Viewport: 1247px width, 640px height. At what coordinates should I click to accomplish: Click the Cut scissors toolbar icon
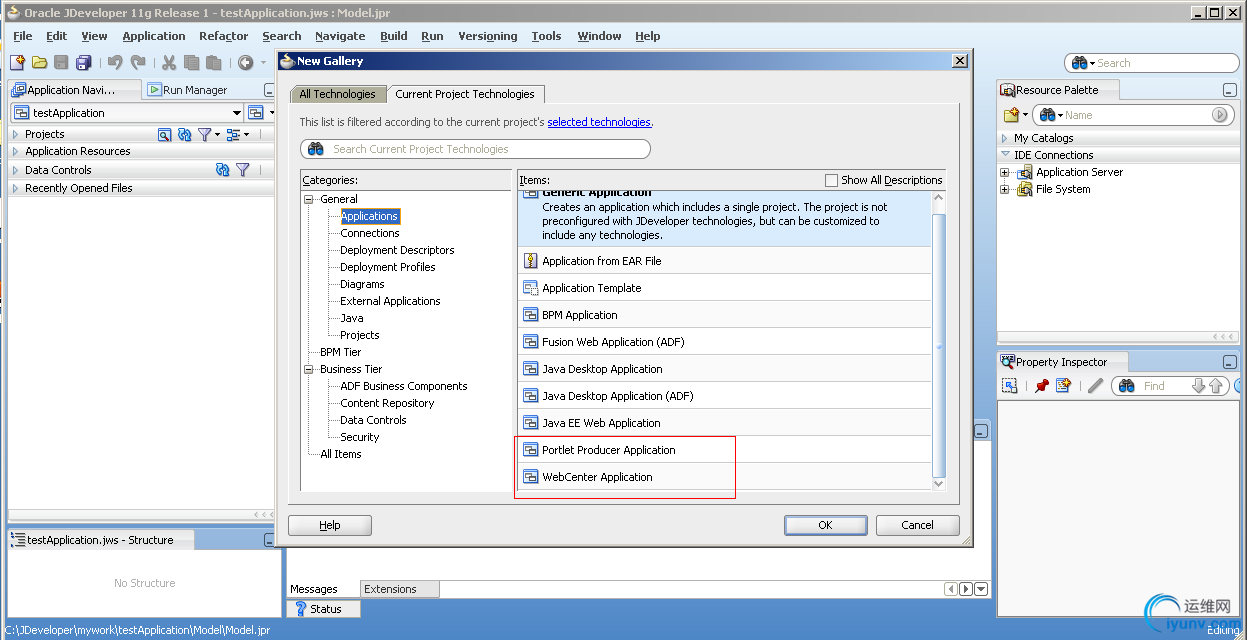[169, 63]
